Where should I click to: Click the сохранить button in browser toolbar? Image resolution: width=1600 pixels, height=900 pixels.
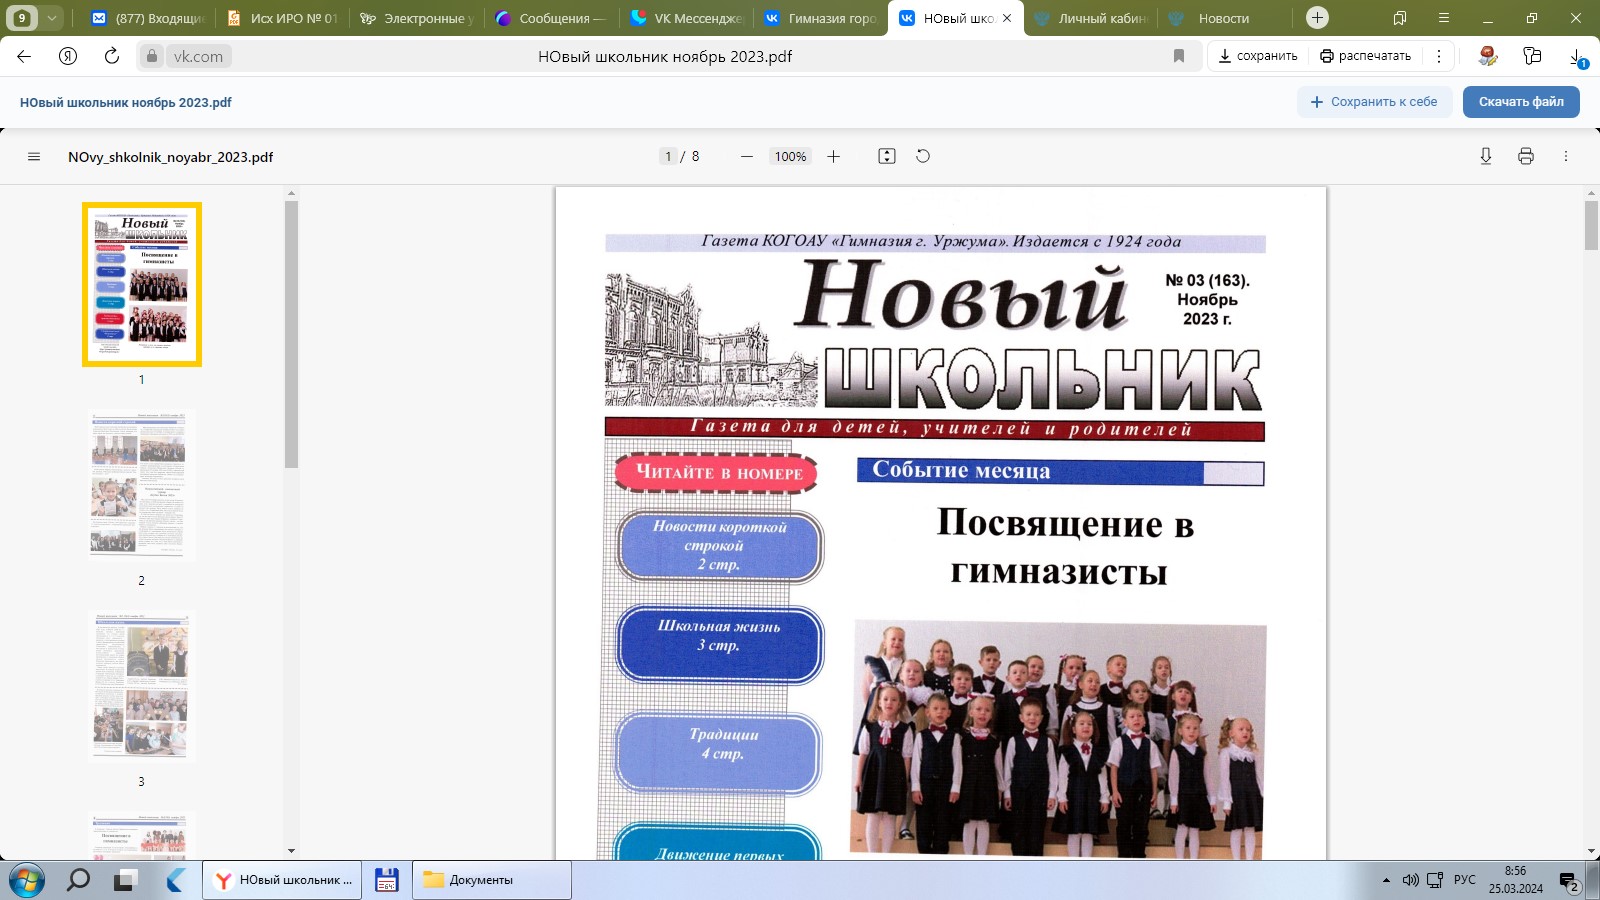1258,56
